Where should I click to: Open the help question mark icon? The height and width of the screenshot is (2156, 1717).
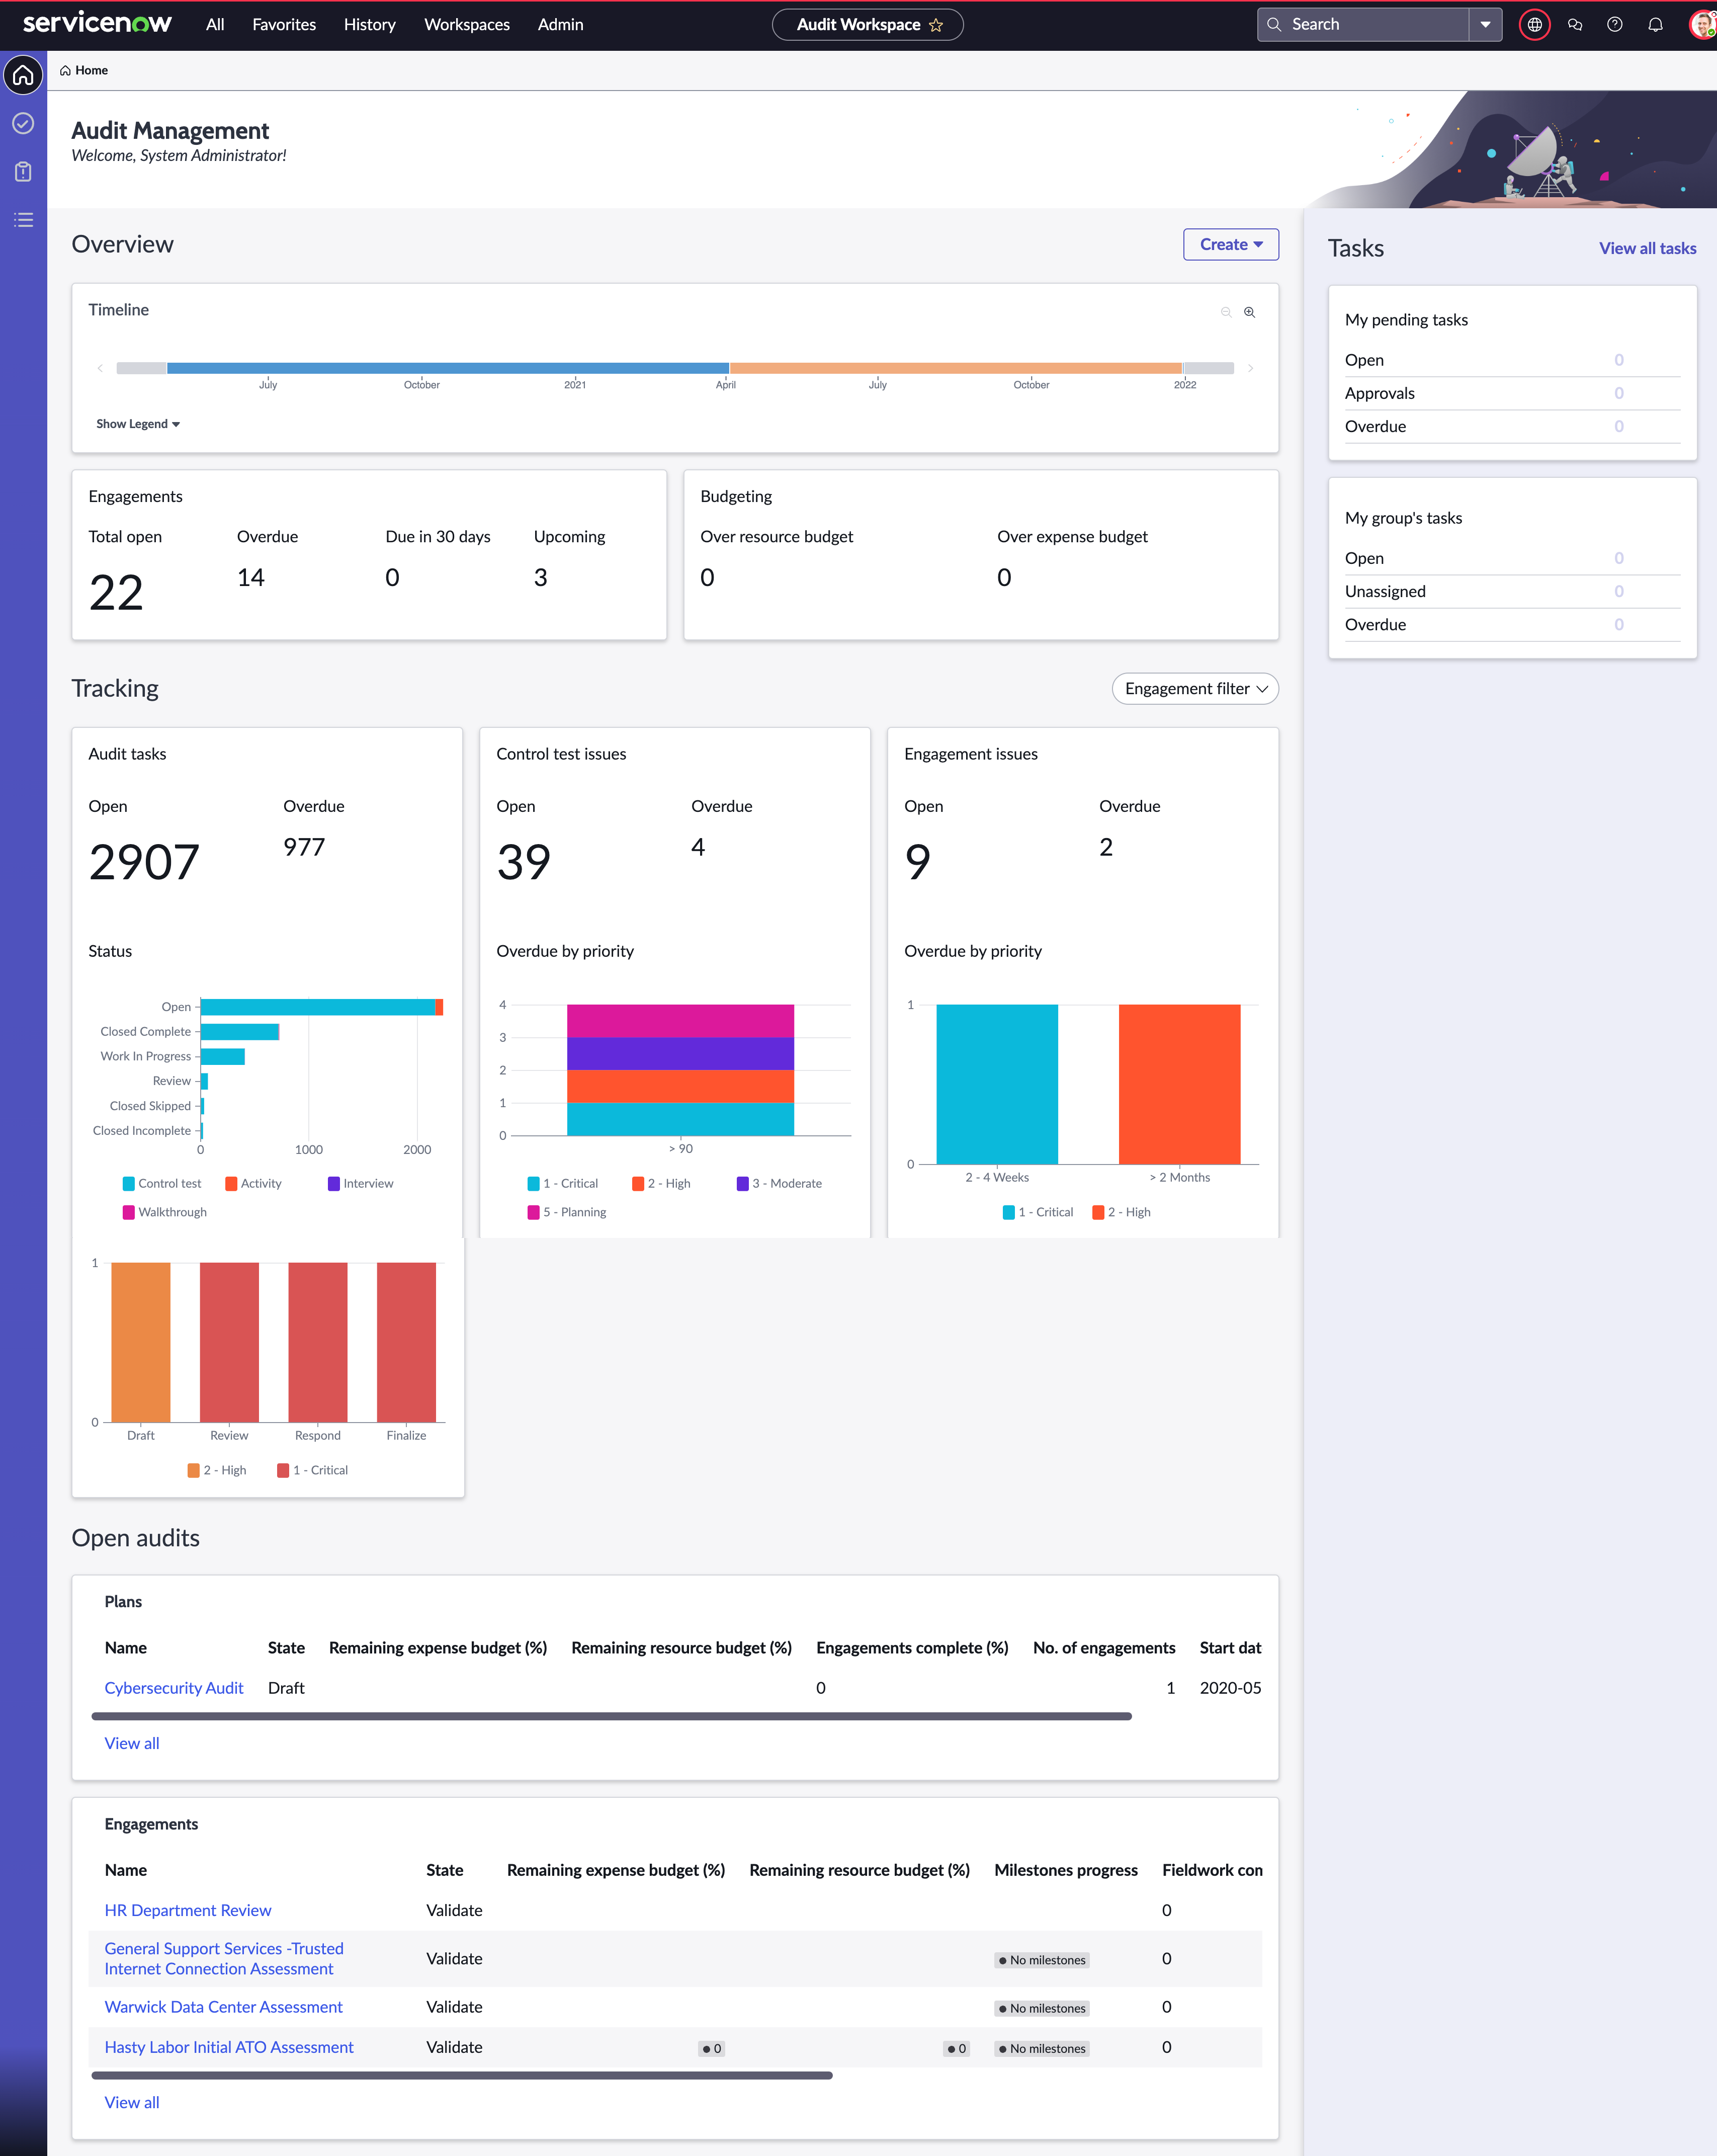tap(1614, 24)
